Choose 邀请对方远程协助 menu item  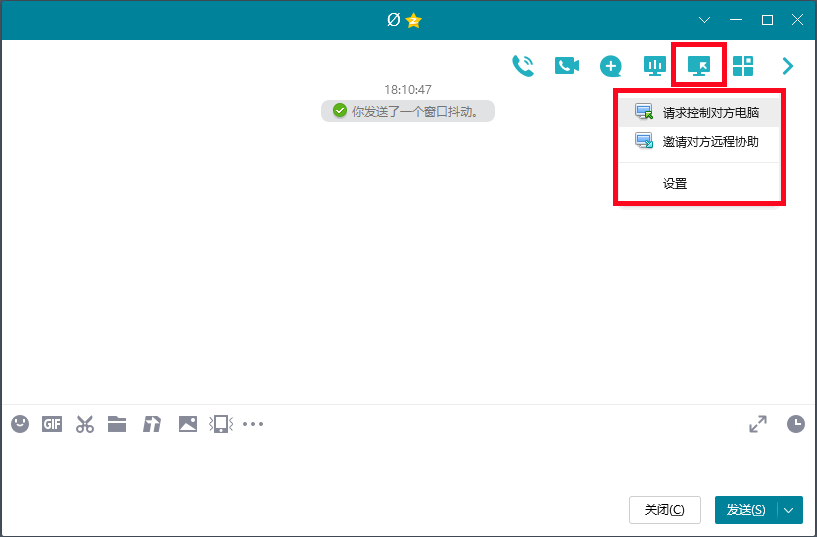pyautogui.click(x=710, y=142)
